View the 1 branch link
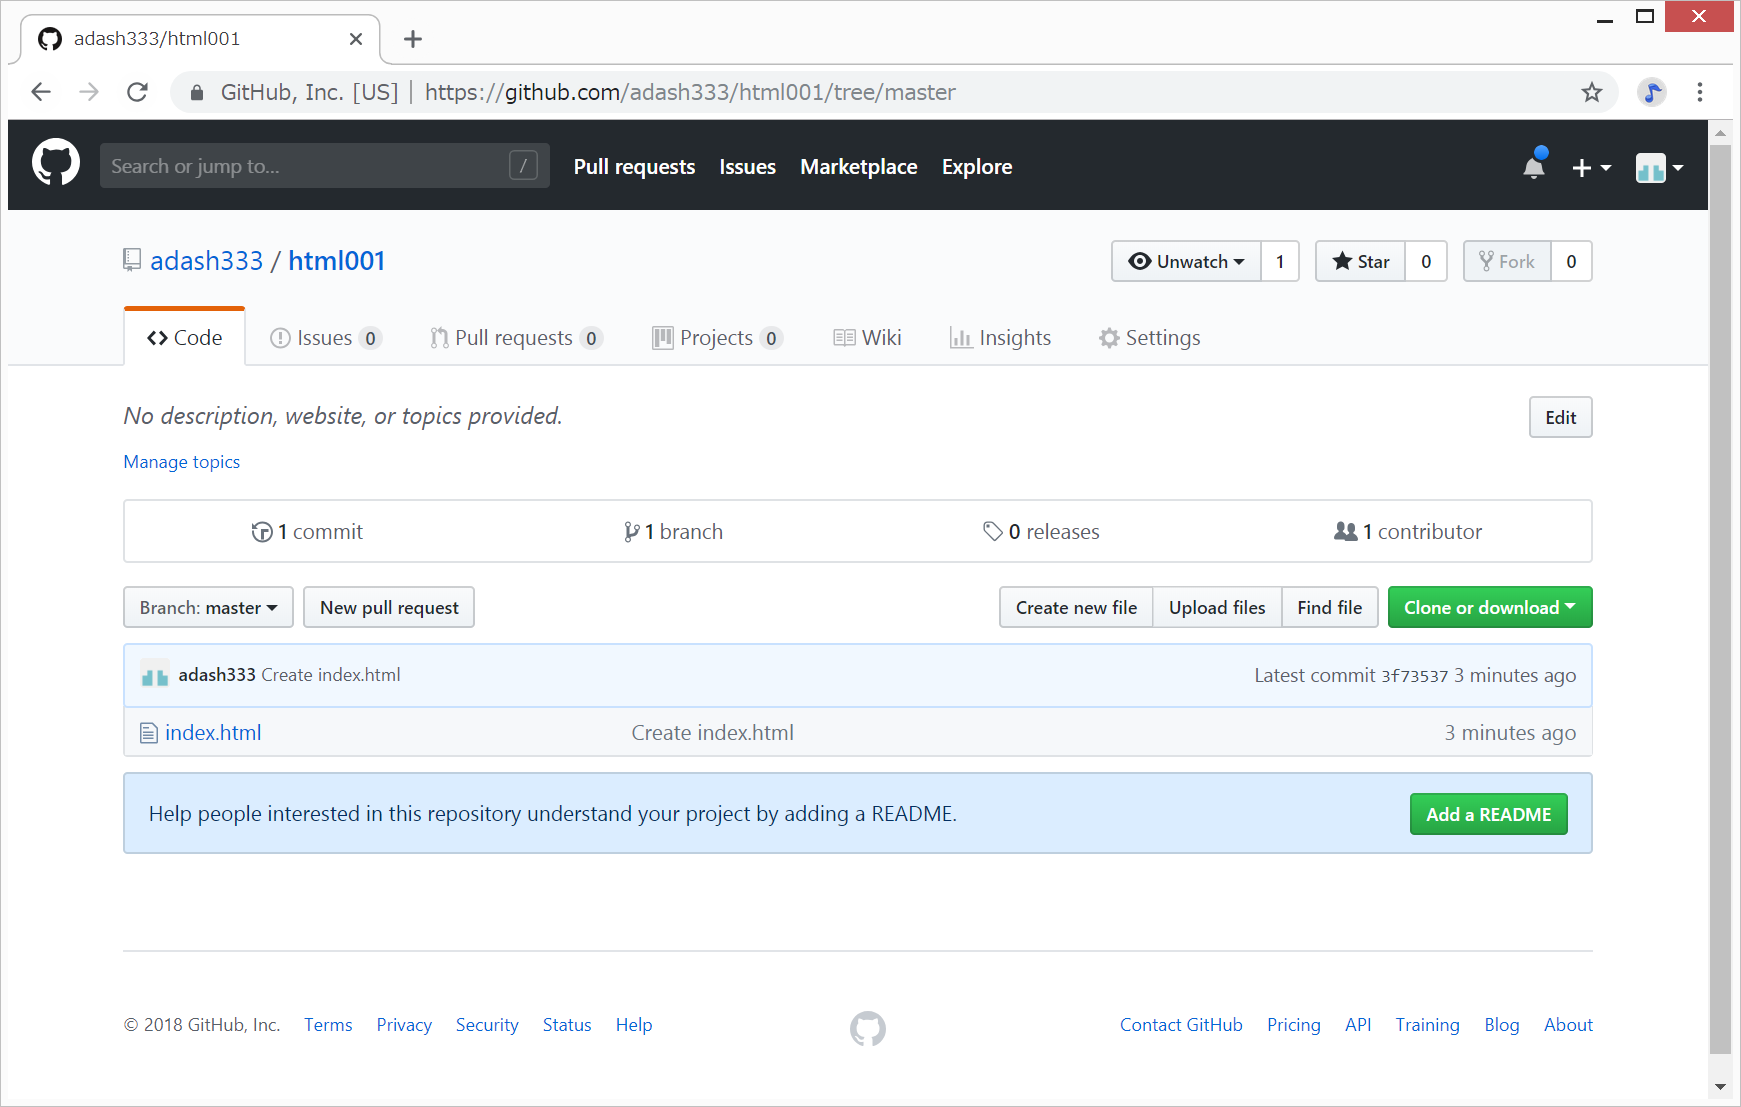 coord(673,532)
